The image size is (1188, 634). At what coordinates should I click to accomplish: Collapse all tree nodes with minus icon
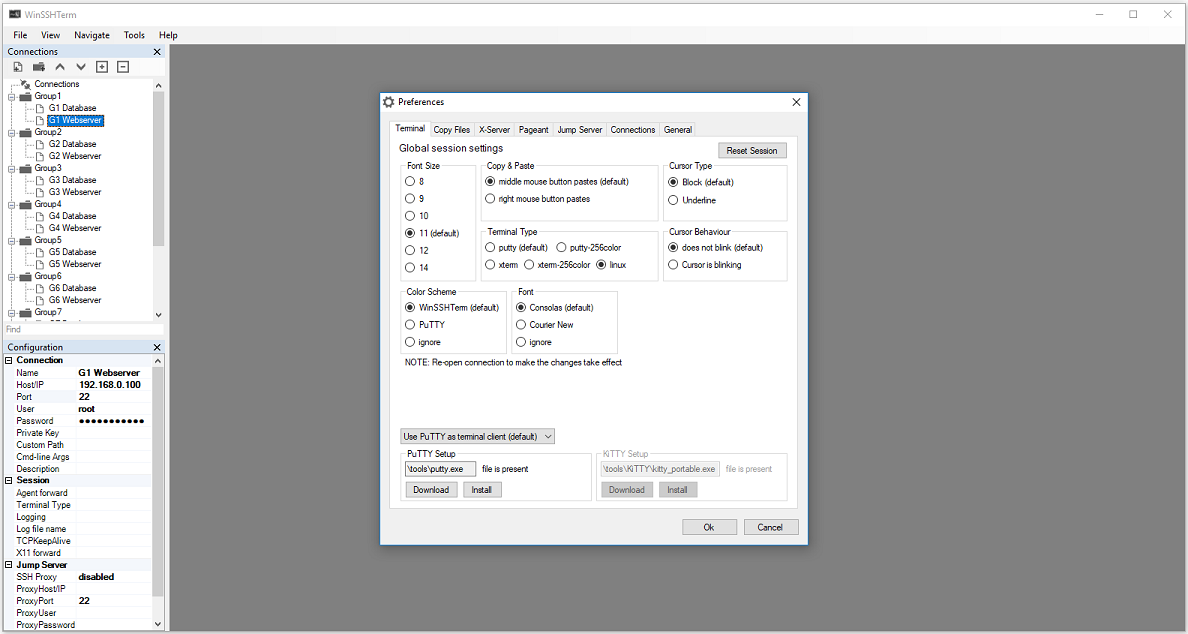[123, 67]
